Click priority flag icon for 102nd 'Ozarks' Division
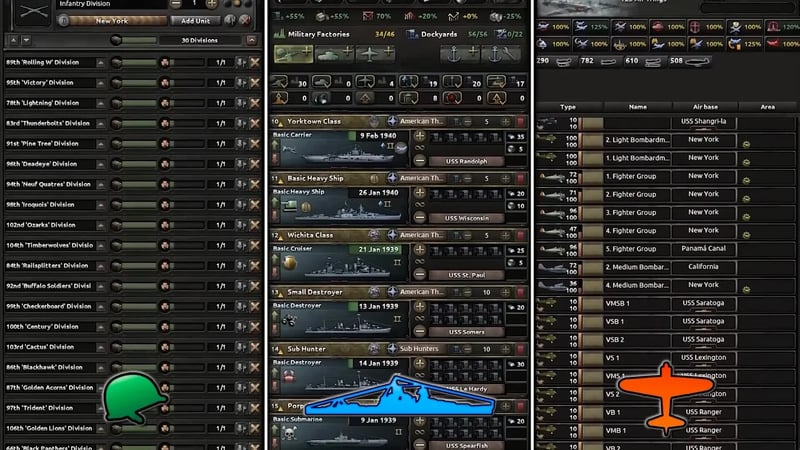This screenshot has height=450, width=800. click(x=241, y=225)
